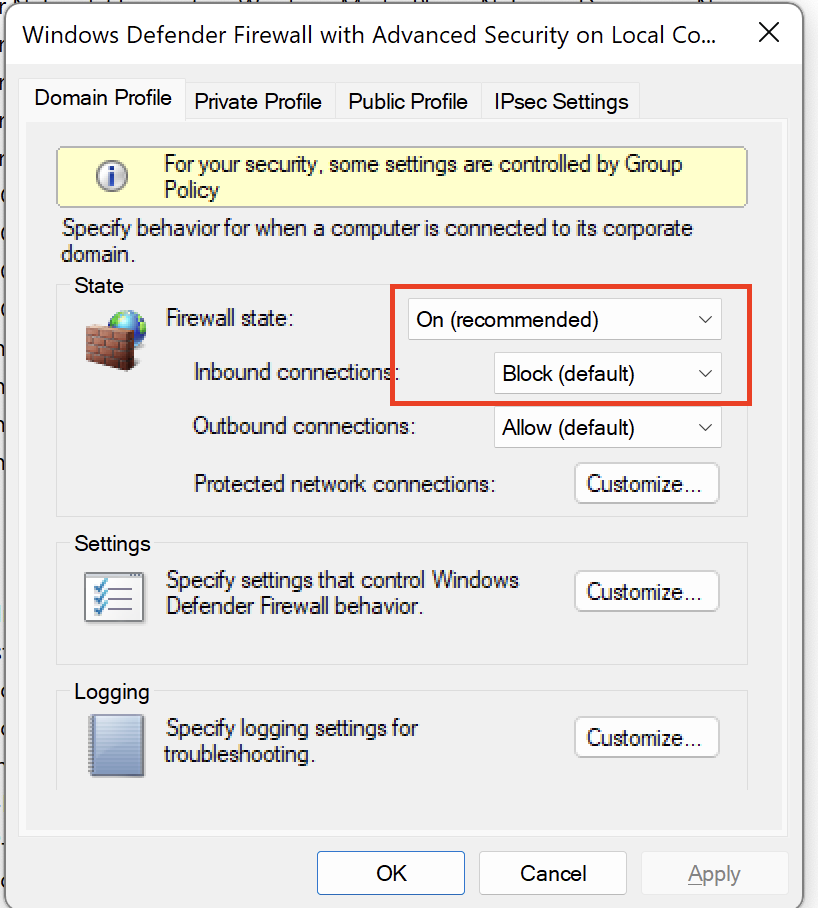Click the 'Inbound connections:' label
818x908 pixels.
point(296,372)
